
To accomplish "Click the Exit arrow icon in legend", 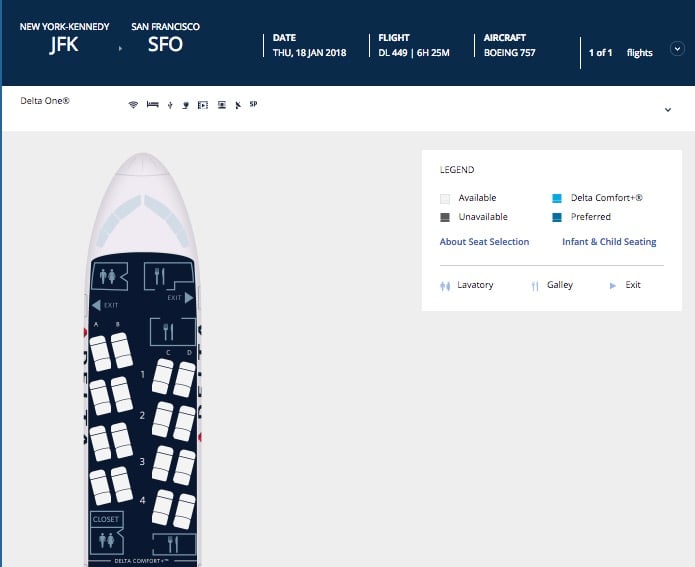I will pos(613,285).
